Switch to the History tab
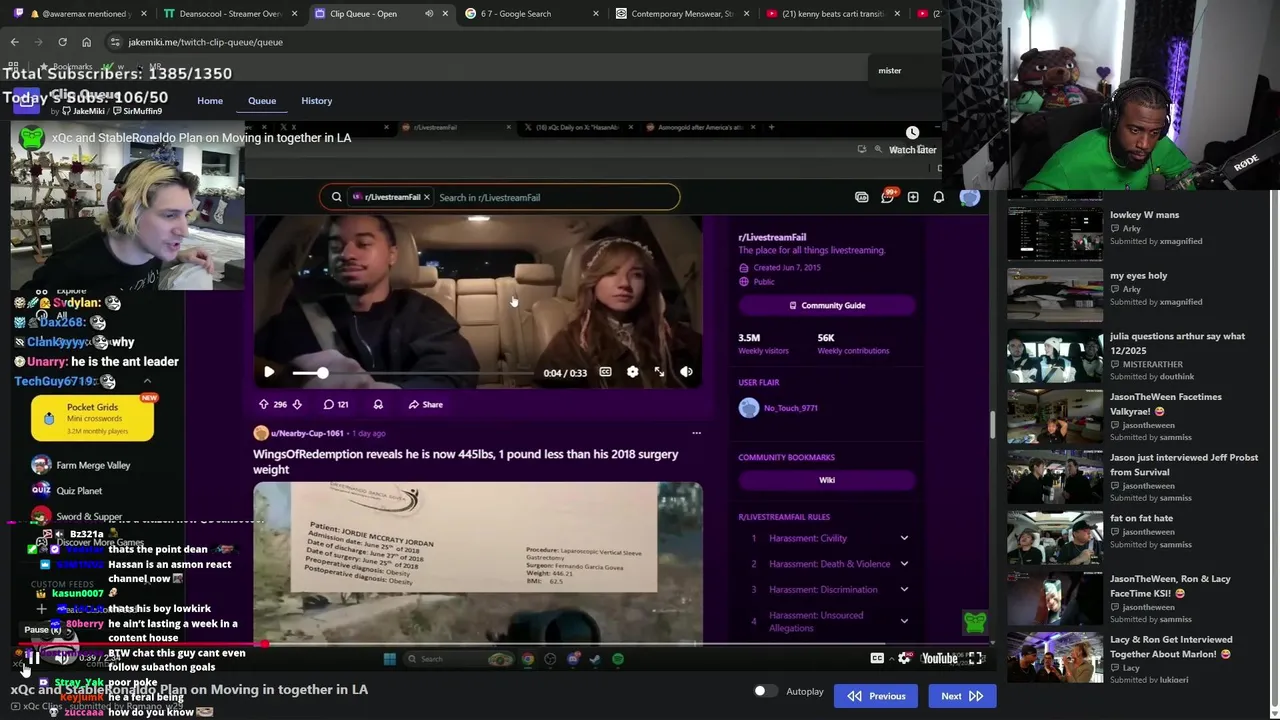Screen dimensions: 1280x720 (x=316, y=101)
